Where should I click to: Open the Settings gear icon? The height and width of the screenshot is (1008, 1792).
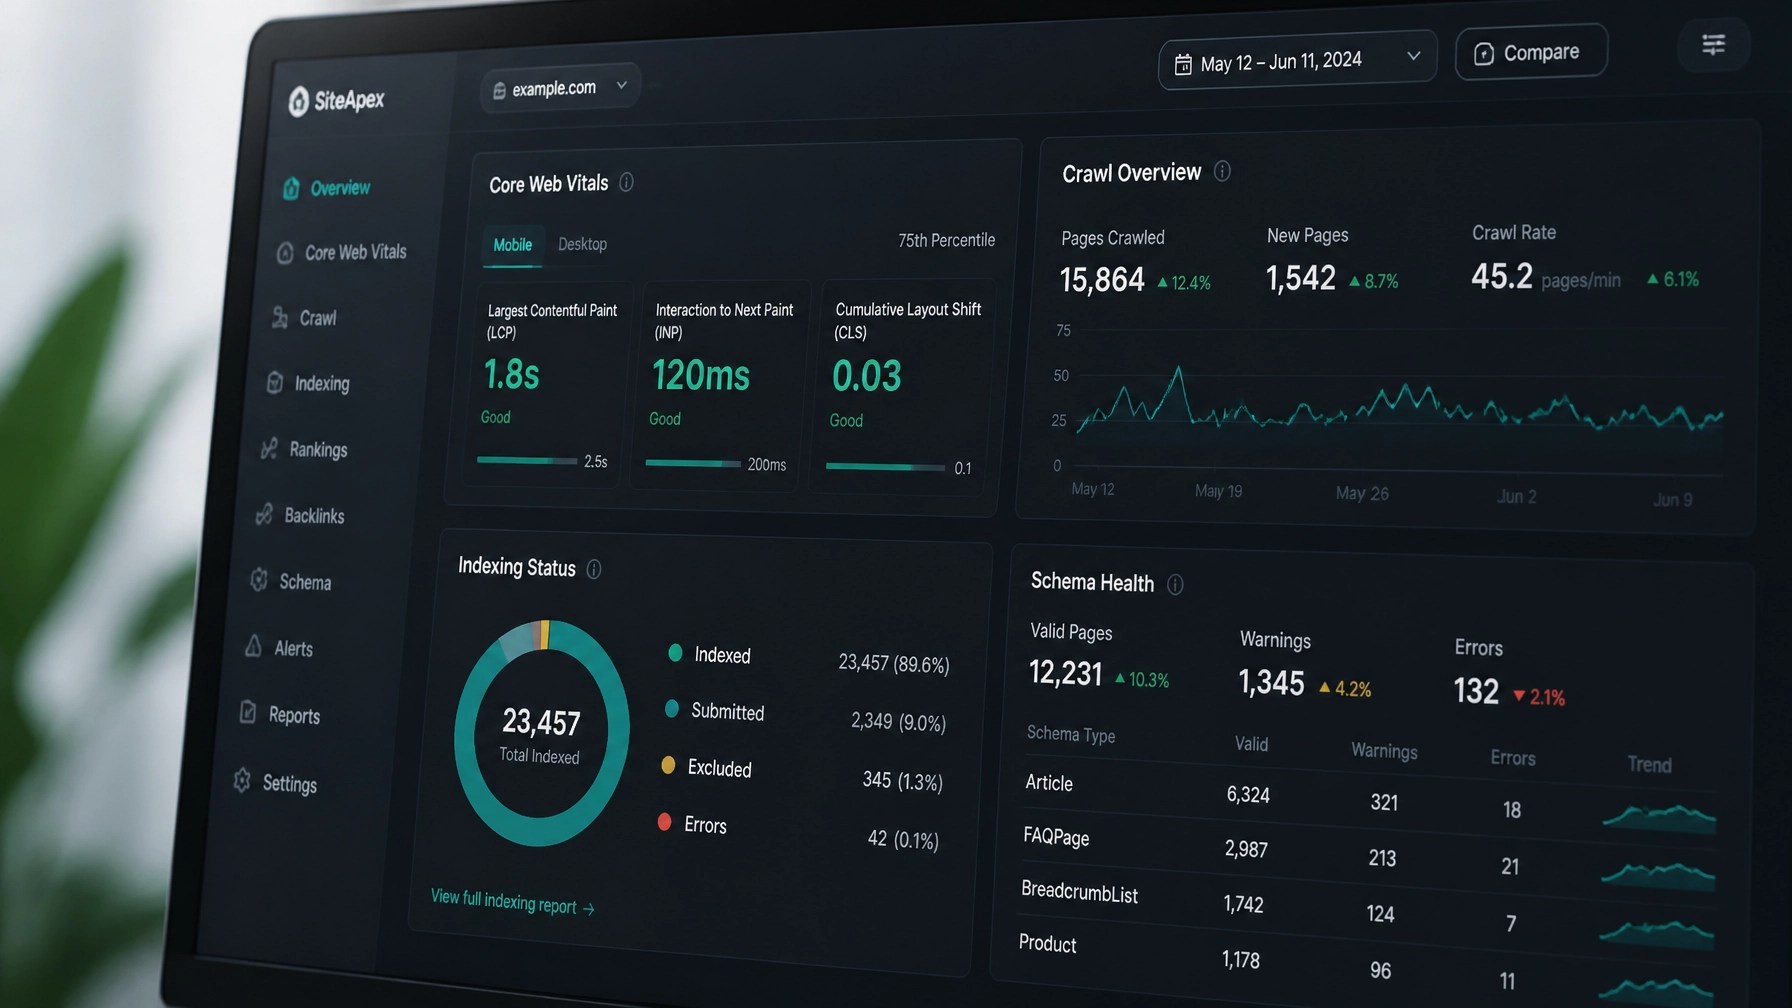point(242,780)
